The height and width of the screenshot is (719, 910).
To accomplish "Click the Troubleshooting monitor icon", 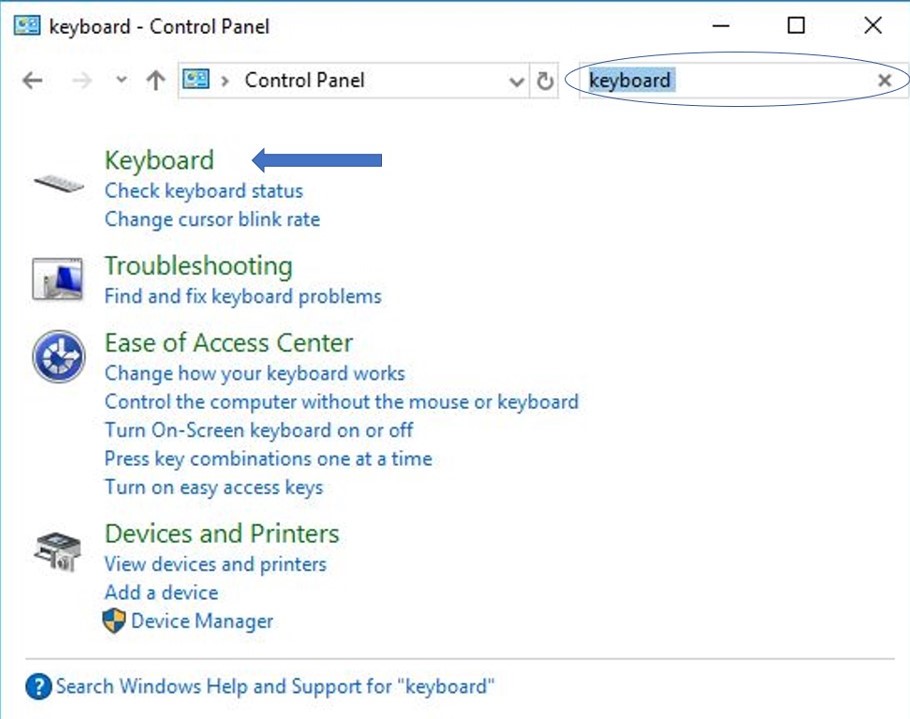I will pyautogui.click(x=57, y=279).
